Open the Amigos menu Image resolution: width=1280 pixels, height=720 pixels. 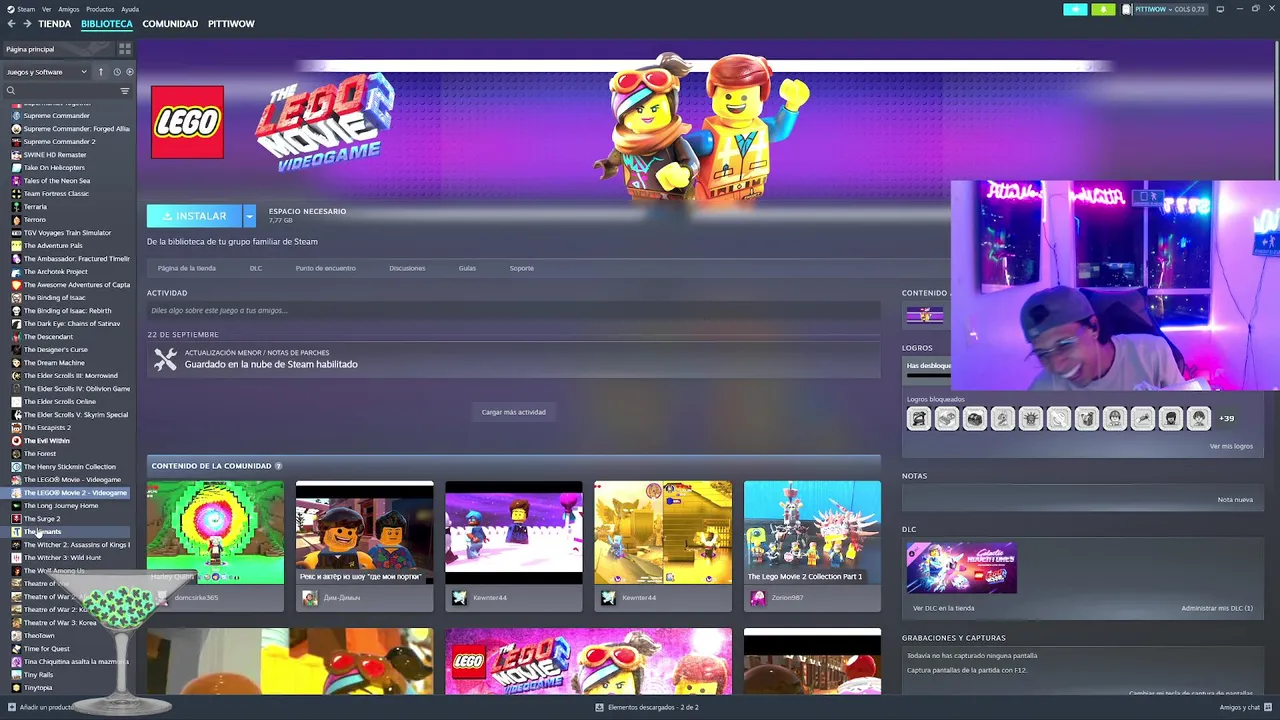[69, 9]
